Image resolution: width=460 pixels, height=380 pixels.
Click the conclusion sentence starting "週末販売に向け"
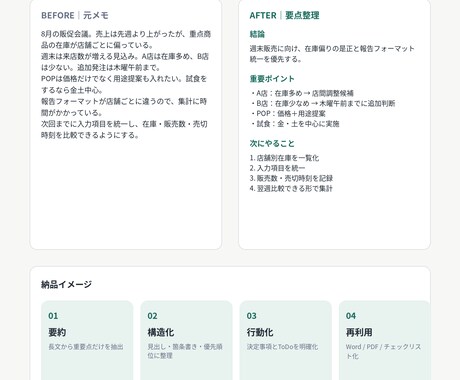pyautogui.click(x=332, y=54)
